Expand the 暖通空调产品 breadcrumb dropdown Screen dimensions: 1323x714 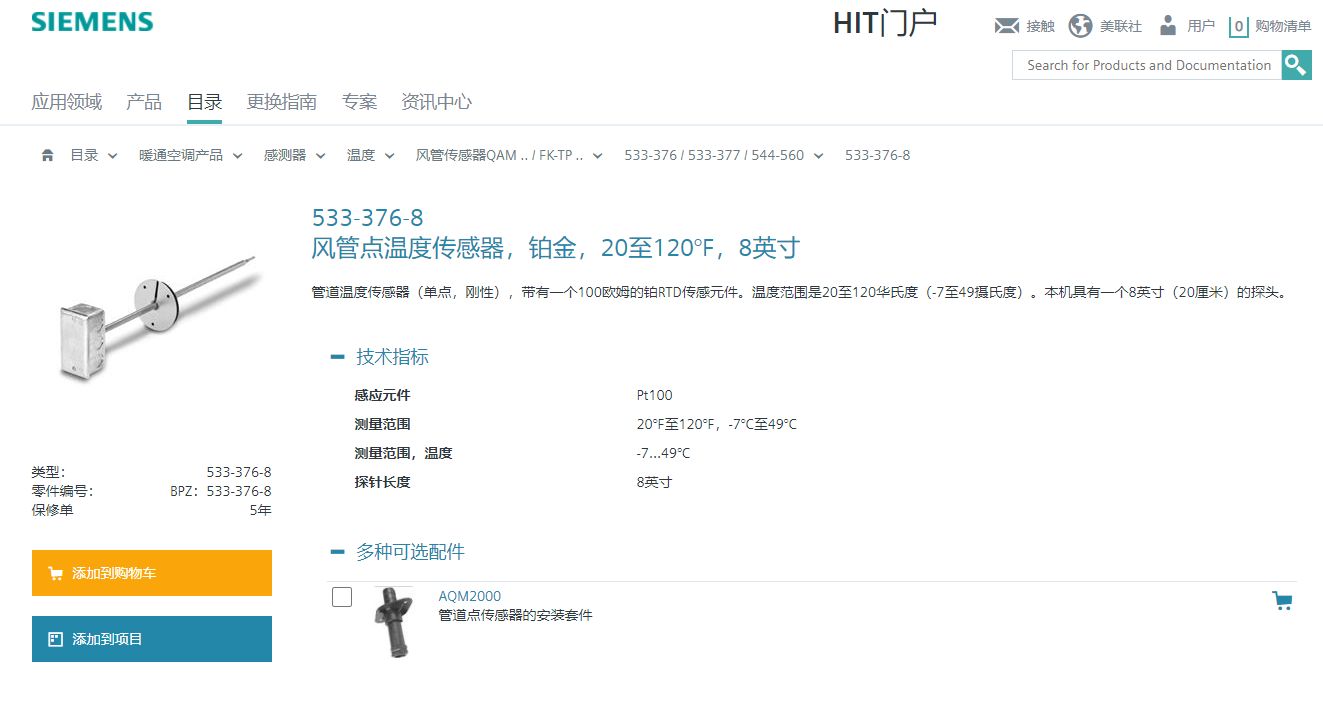tap(238, 156)
